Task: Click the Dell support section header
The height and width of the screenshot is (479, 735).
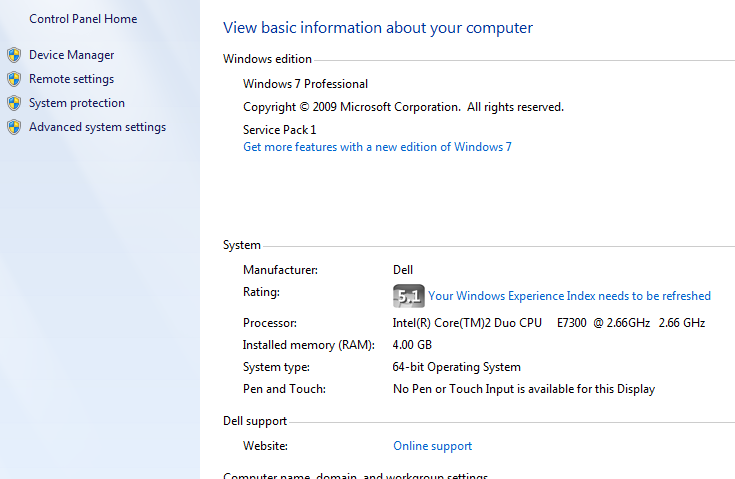Action: coord(255,421)
